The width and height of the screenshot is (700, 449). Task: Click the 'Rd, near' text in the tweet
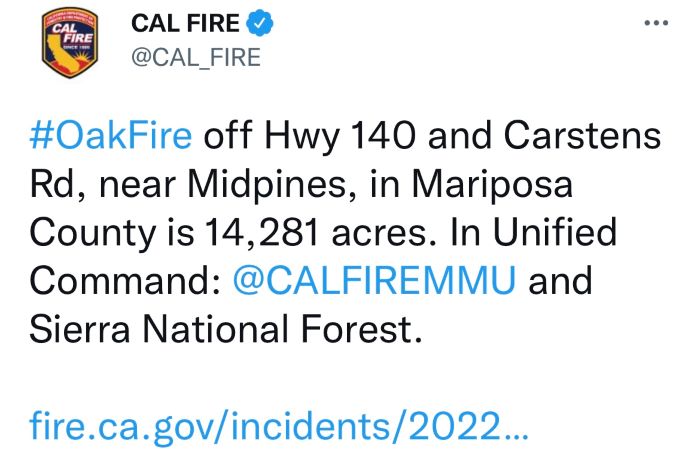102,184
